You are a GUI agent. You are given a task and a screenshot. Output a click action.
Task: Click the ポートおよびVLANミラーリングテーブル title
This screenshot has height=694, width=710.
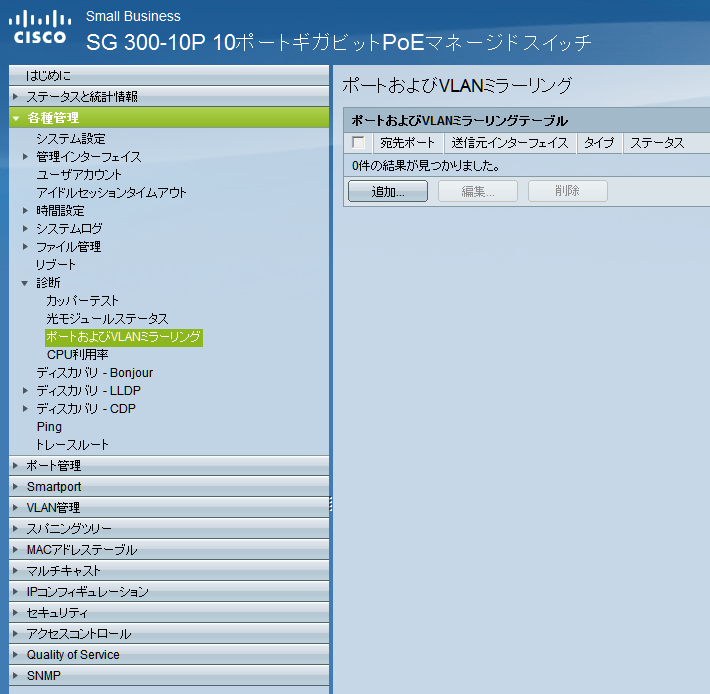click(459, 121)
